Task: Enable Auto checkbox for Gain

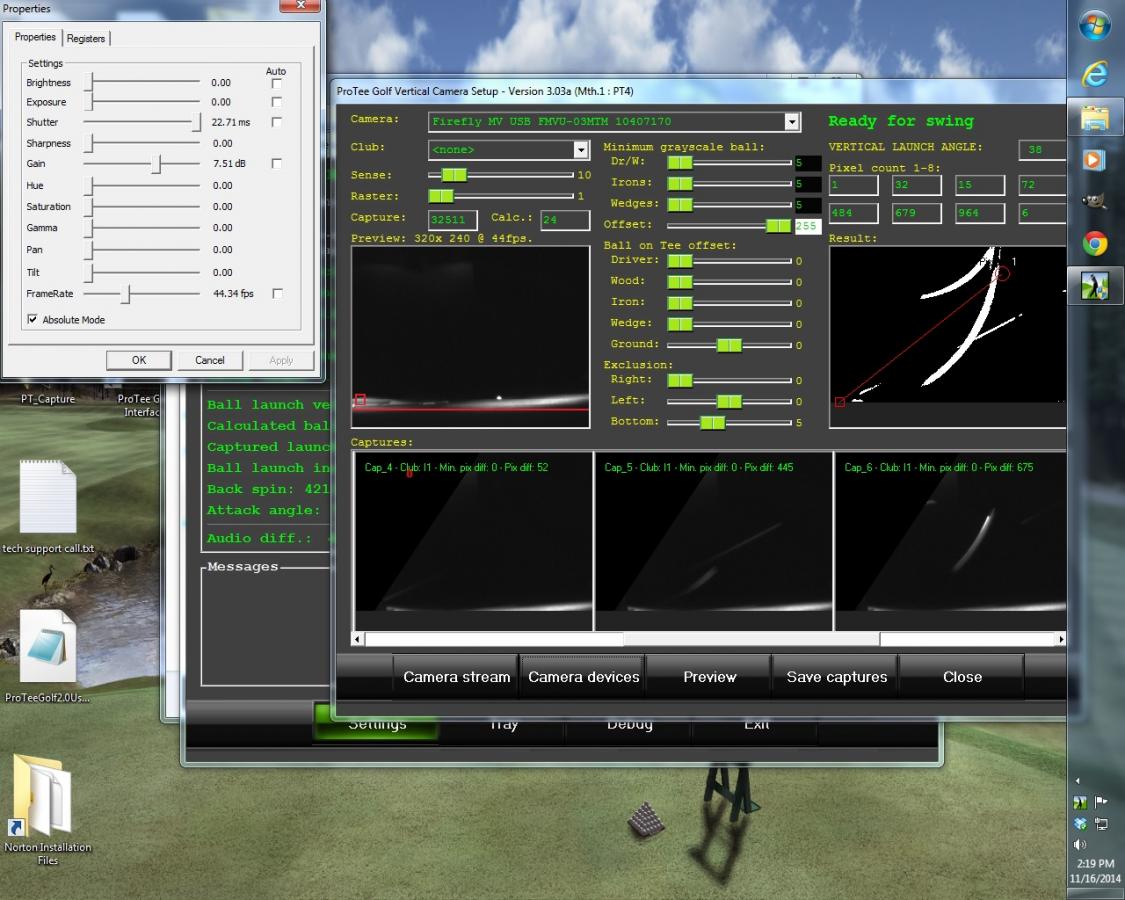Action: [x=277, y=164]
